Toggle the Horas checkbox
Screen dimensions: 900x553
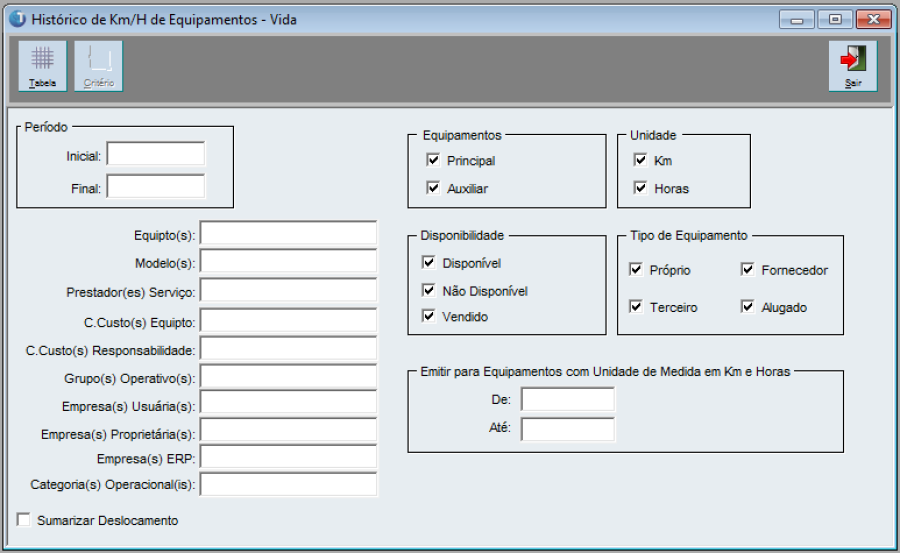click(x=640, y=187)
